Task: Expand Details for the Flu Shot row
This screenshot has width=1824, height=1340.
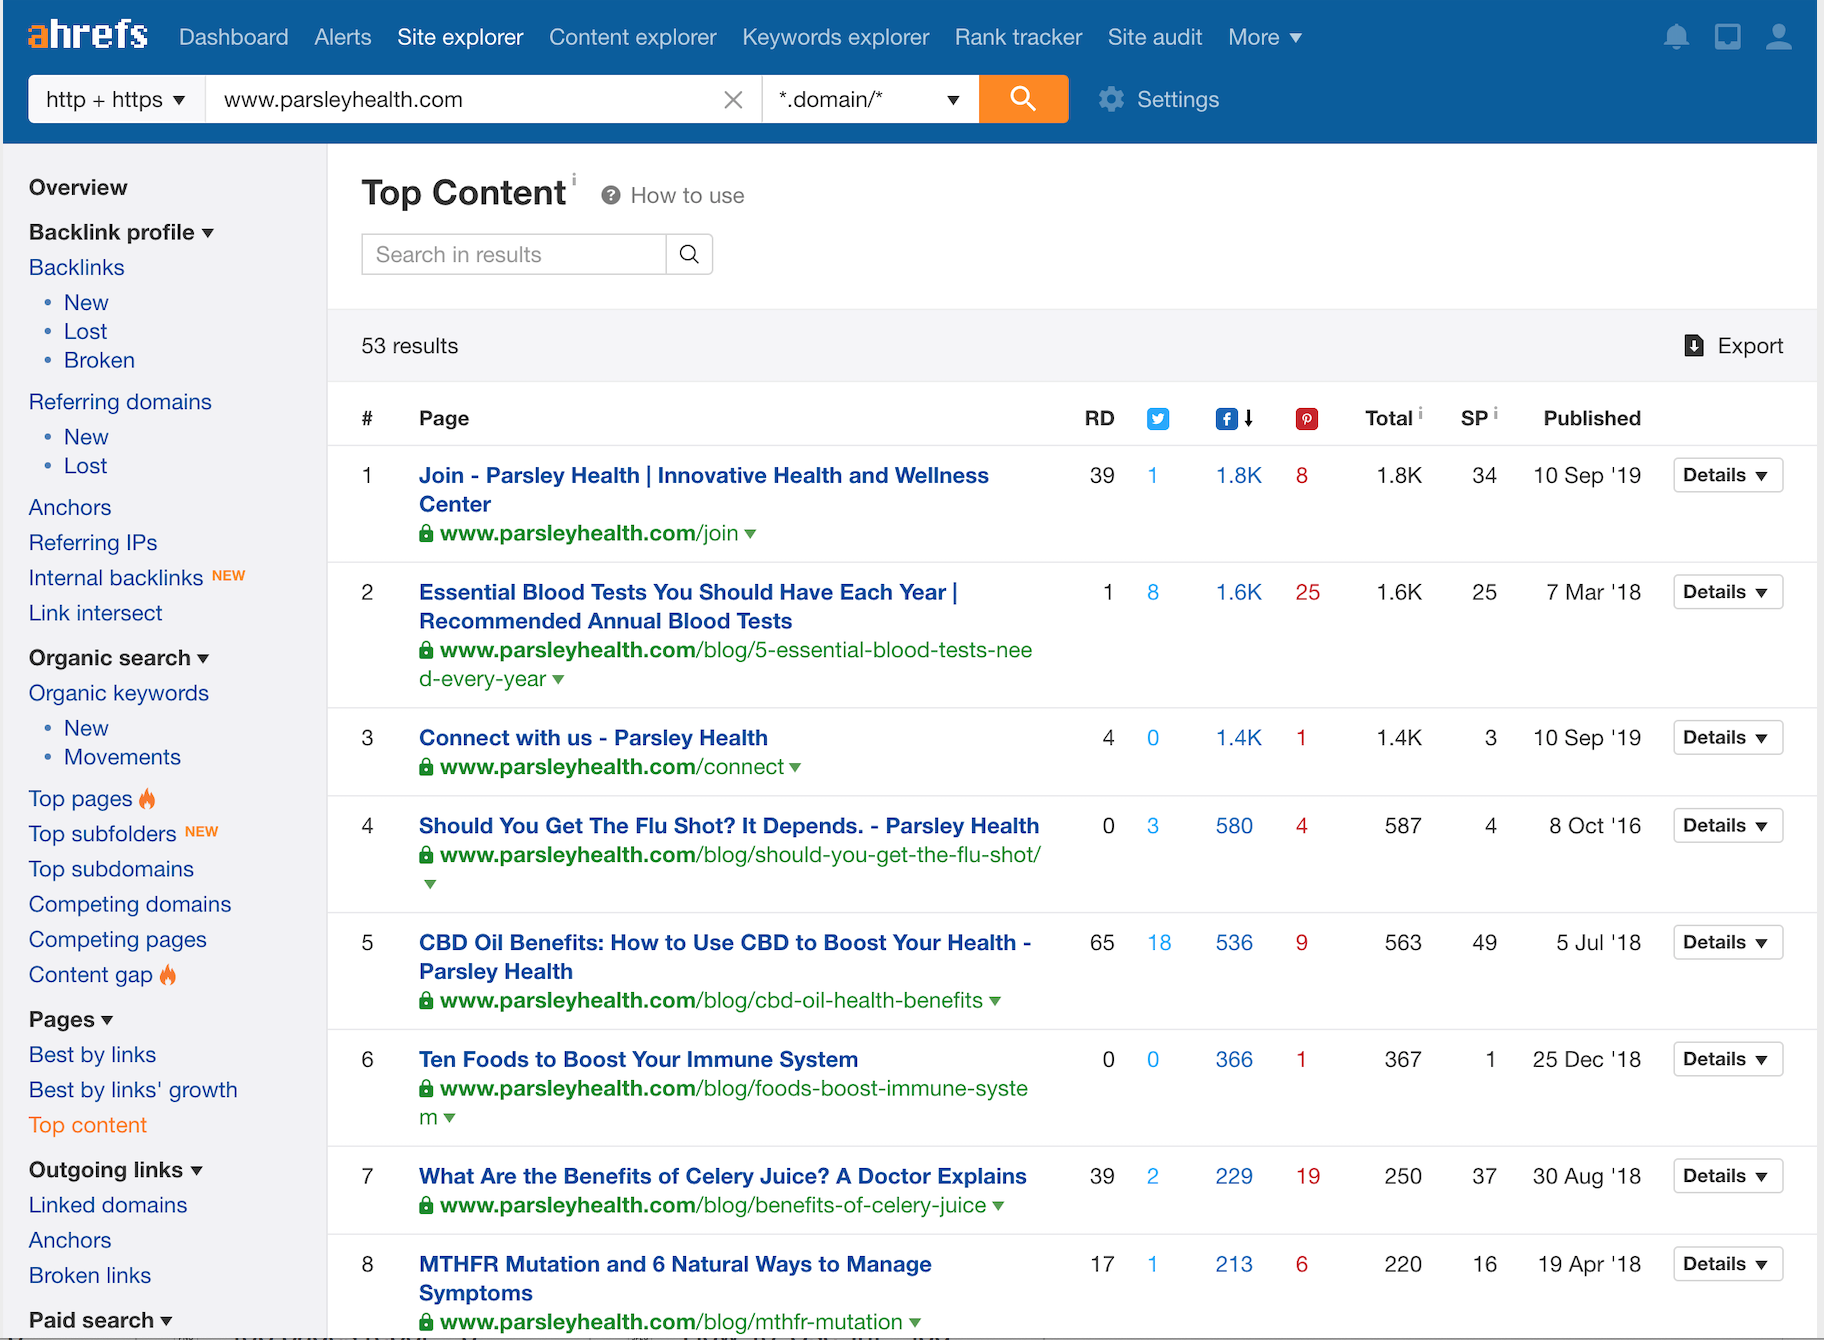Action: click(1727, 826)
